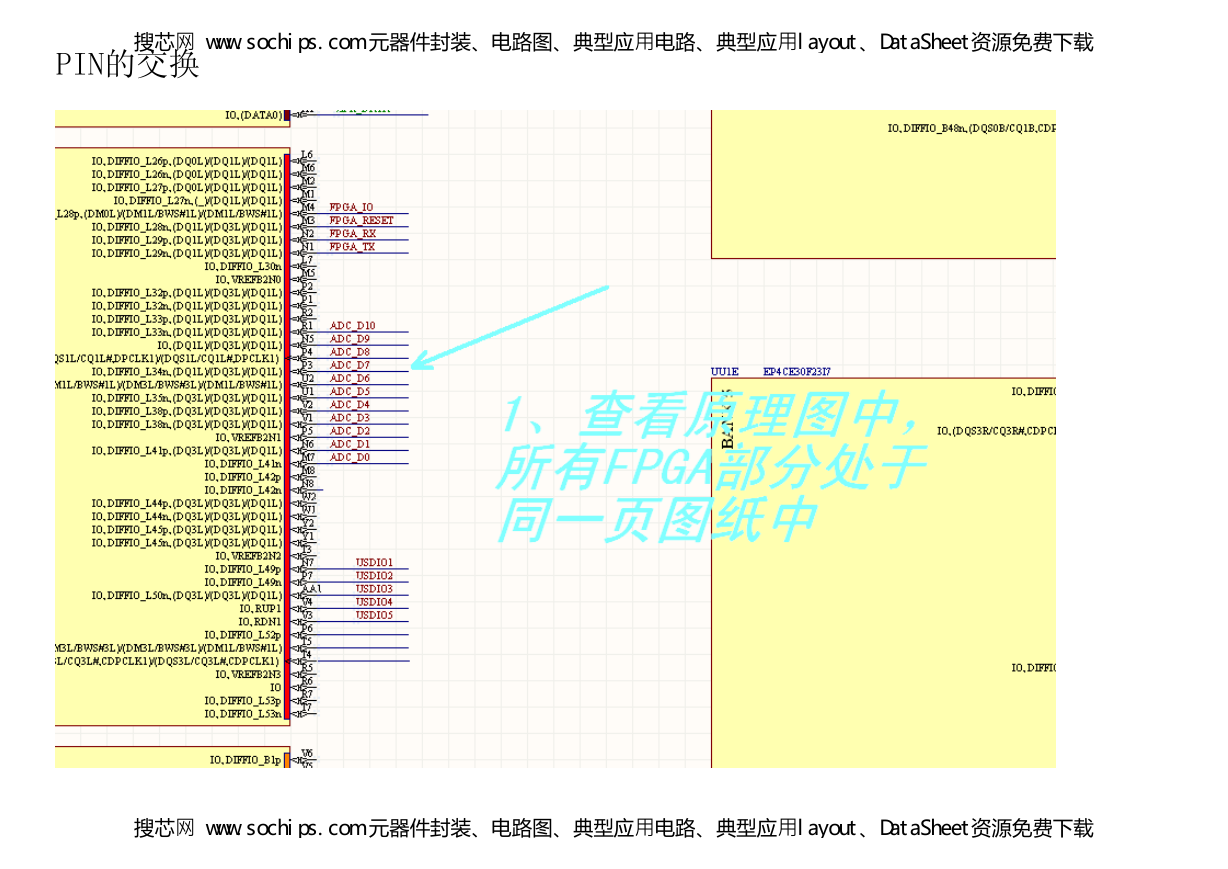Viewport: 1228px width, 869px height.
Task: Select the ADC_D6 net label
Action: (x=350, y=378)
